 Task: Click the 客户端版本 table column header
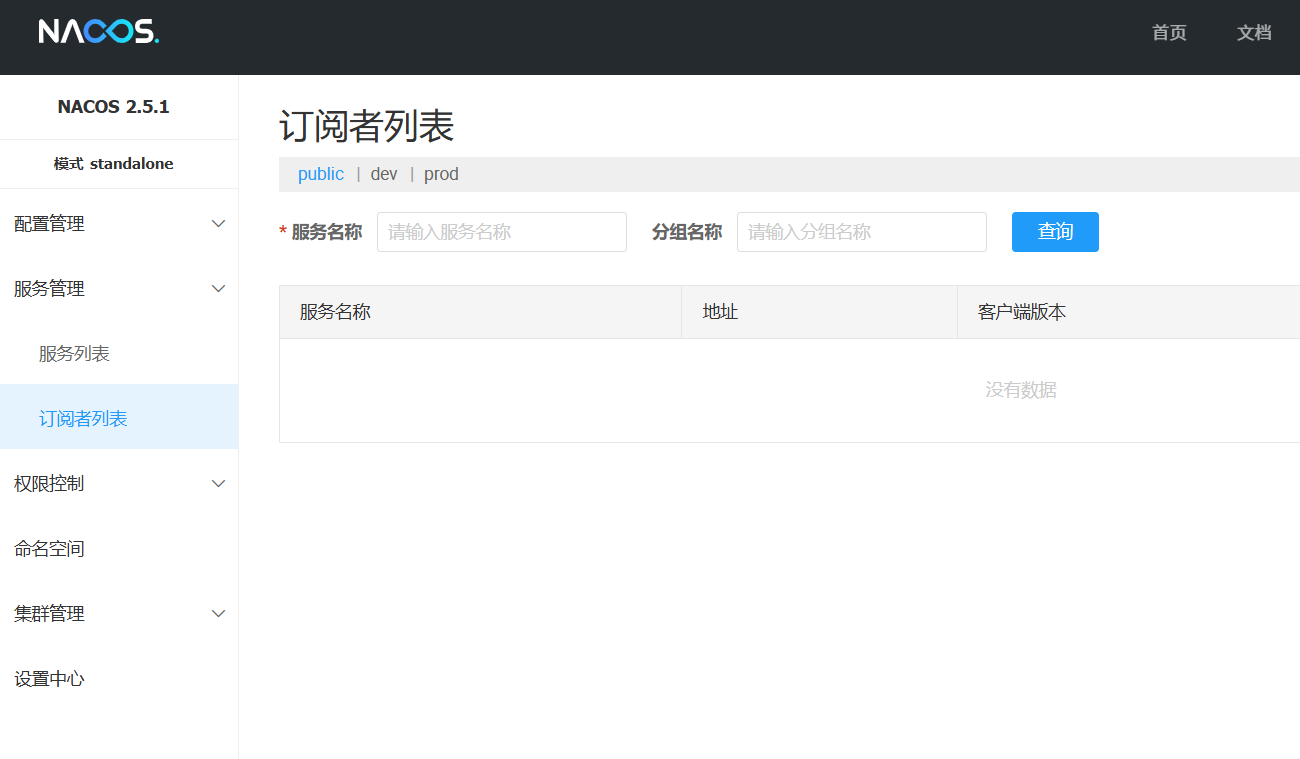point(1019,311)
